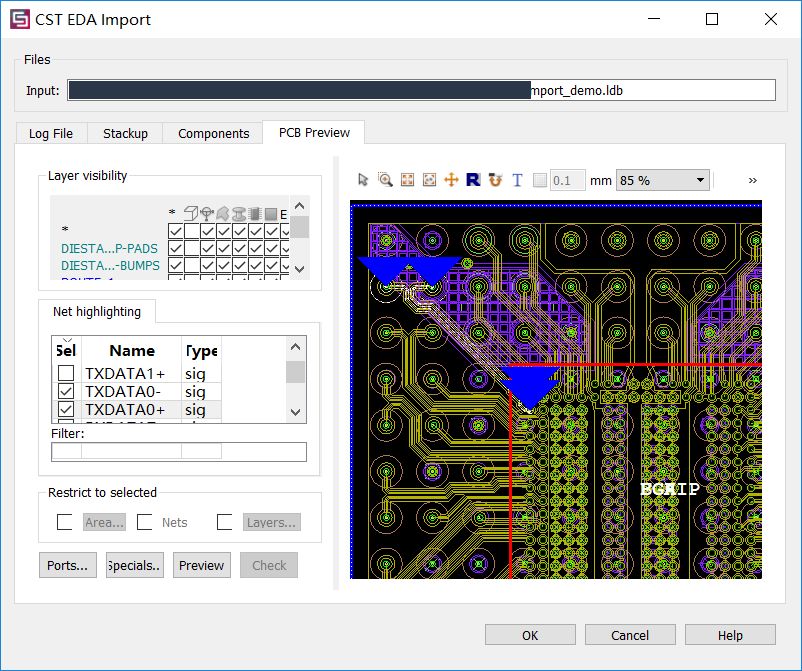The image size is (802, 671).
Task: Open Help for EDA Import
Action: tap(730, 635)
